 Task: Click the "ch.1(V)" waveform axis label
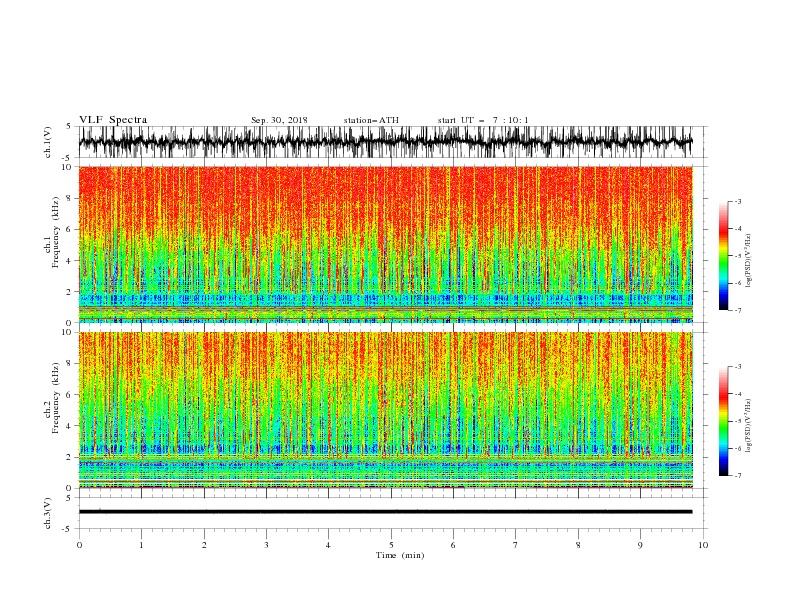pos(48,142)
